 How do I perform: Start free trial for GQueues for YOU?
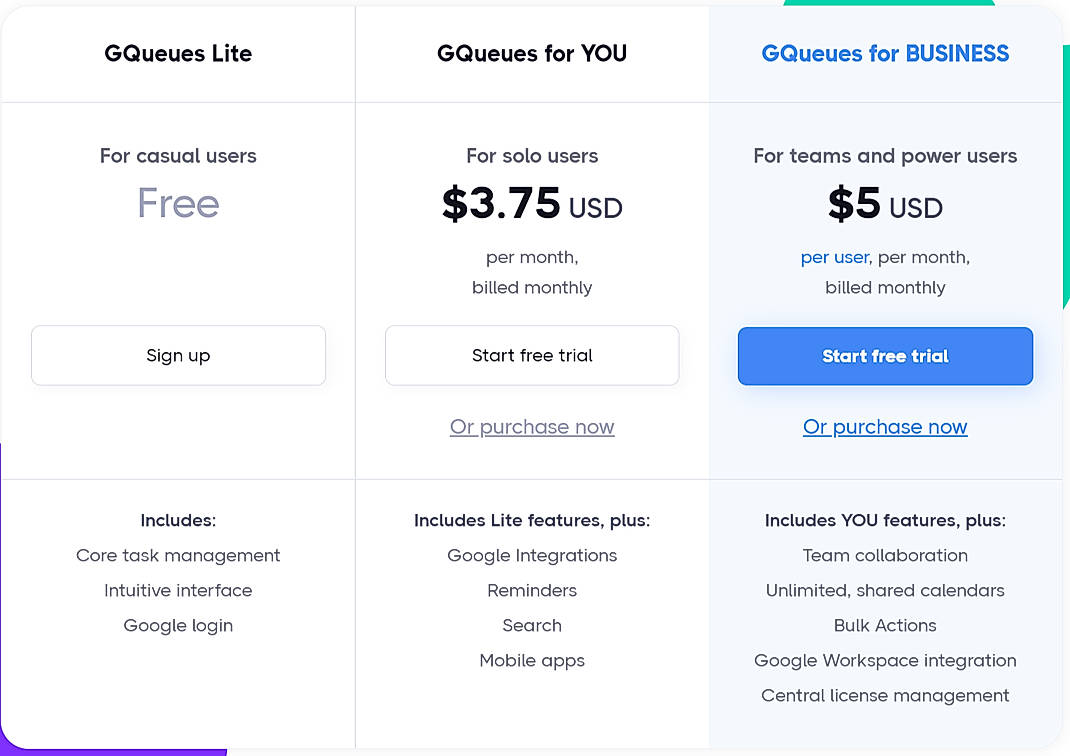coord(532,355)
